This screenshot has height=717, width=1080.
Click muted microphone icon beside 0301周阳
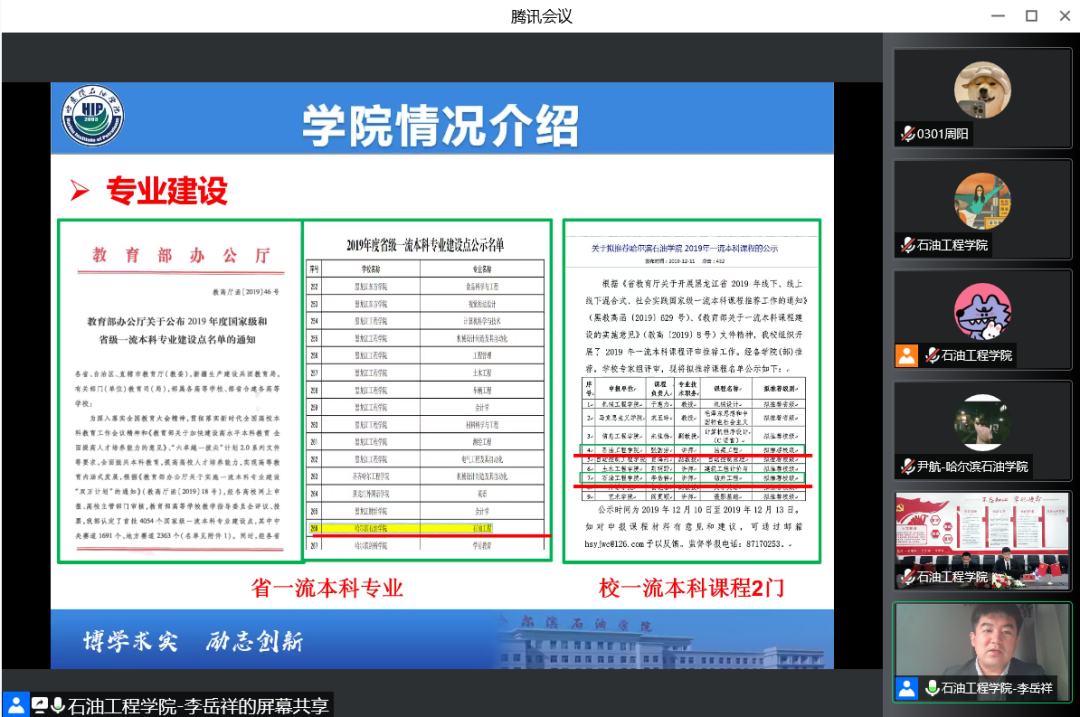coord(908,135)
